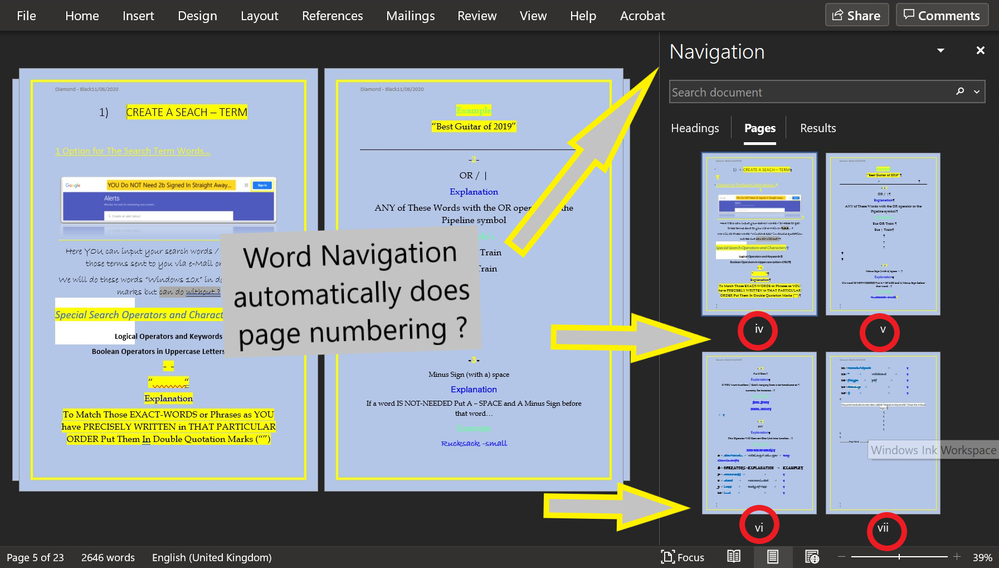
Task: Click 'Boolean Operators in Uppercase Letters' line
Action: (x=158, y=351)
